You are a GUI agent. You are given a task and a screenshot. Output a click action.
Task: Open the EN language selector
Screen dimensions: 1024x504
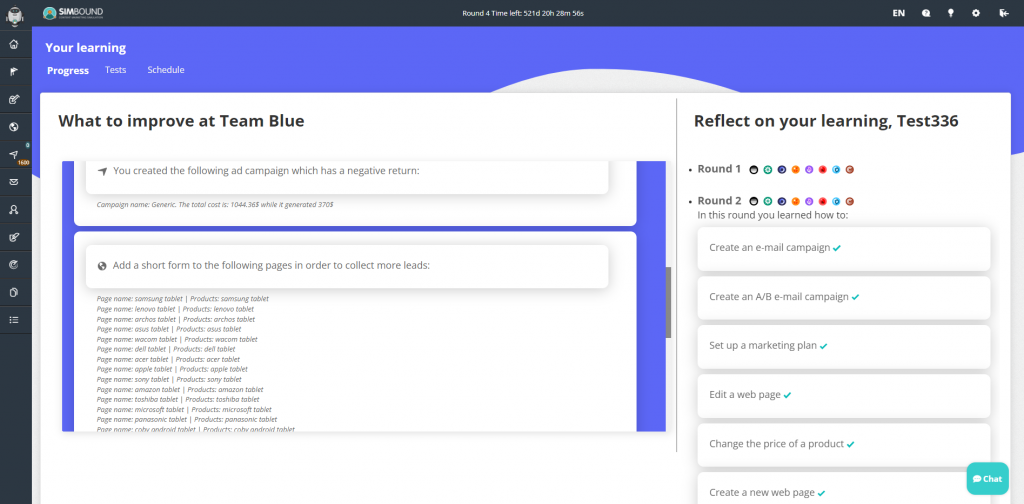pyautogui.click(x=898, y=13)
